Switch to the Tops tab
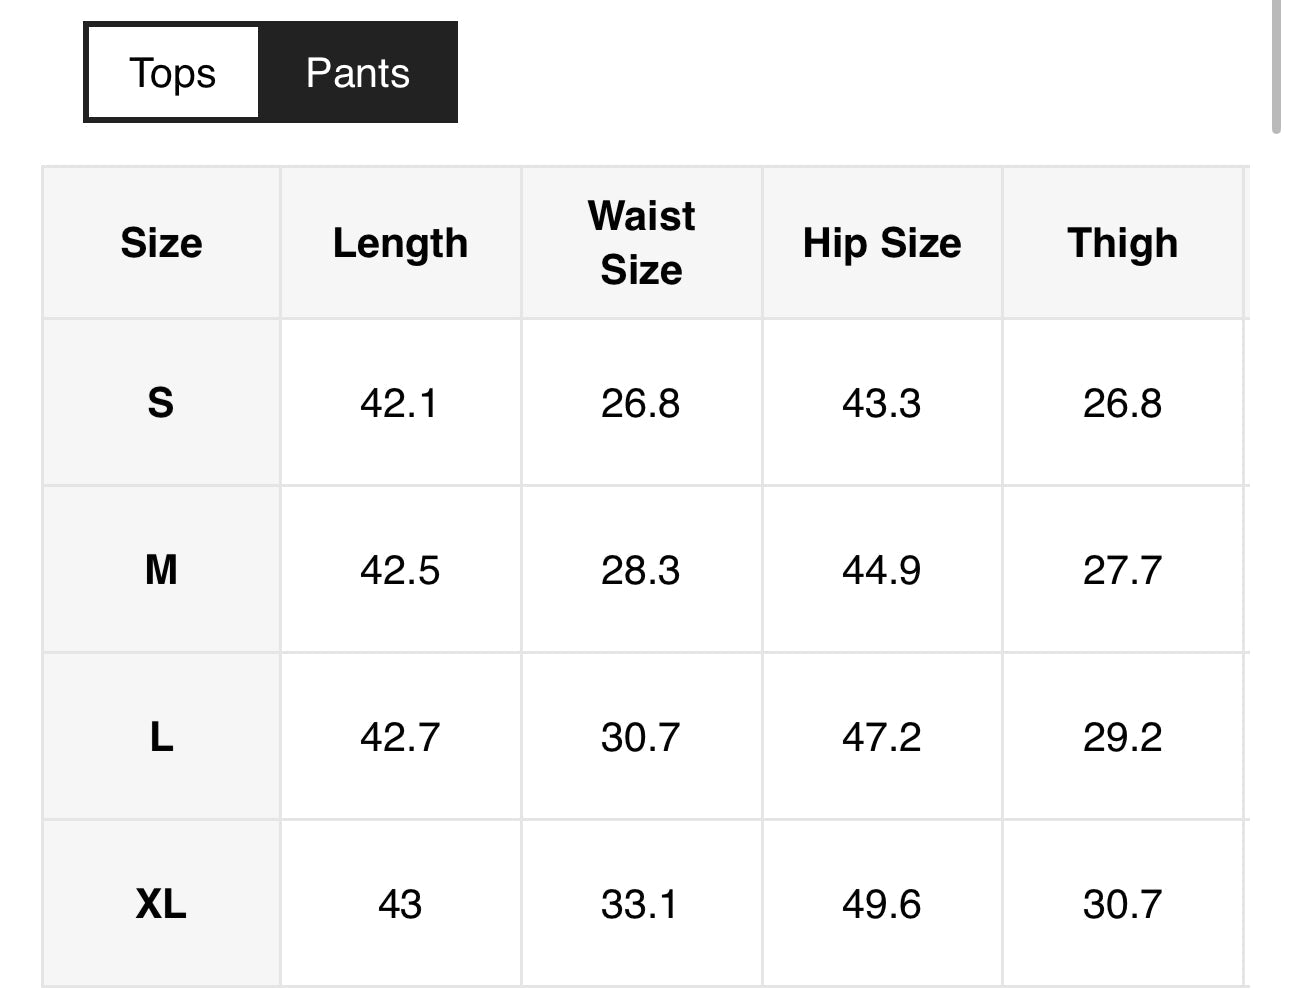The height and width of the screenshot is (1002, 1290). tap(172, 73)
